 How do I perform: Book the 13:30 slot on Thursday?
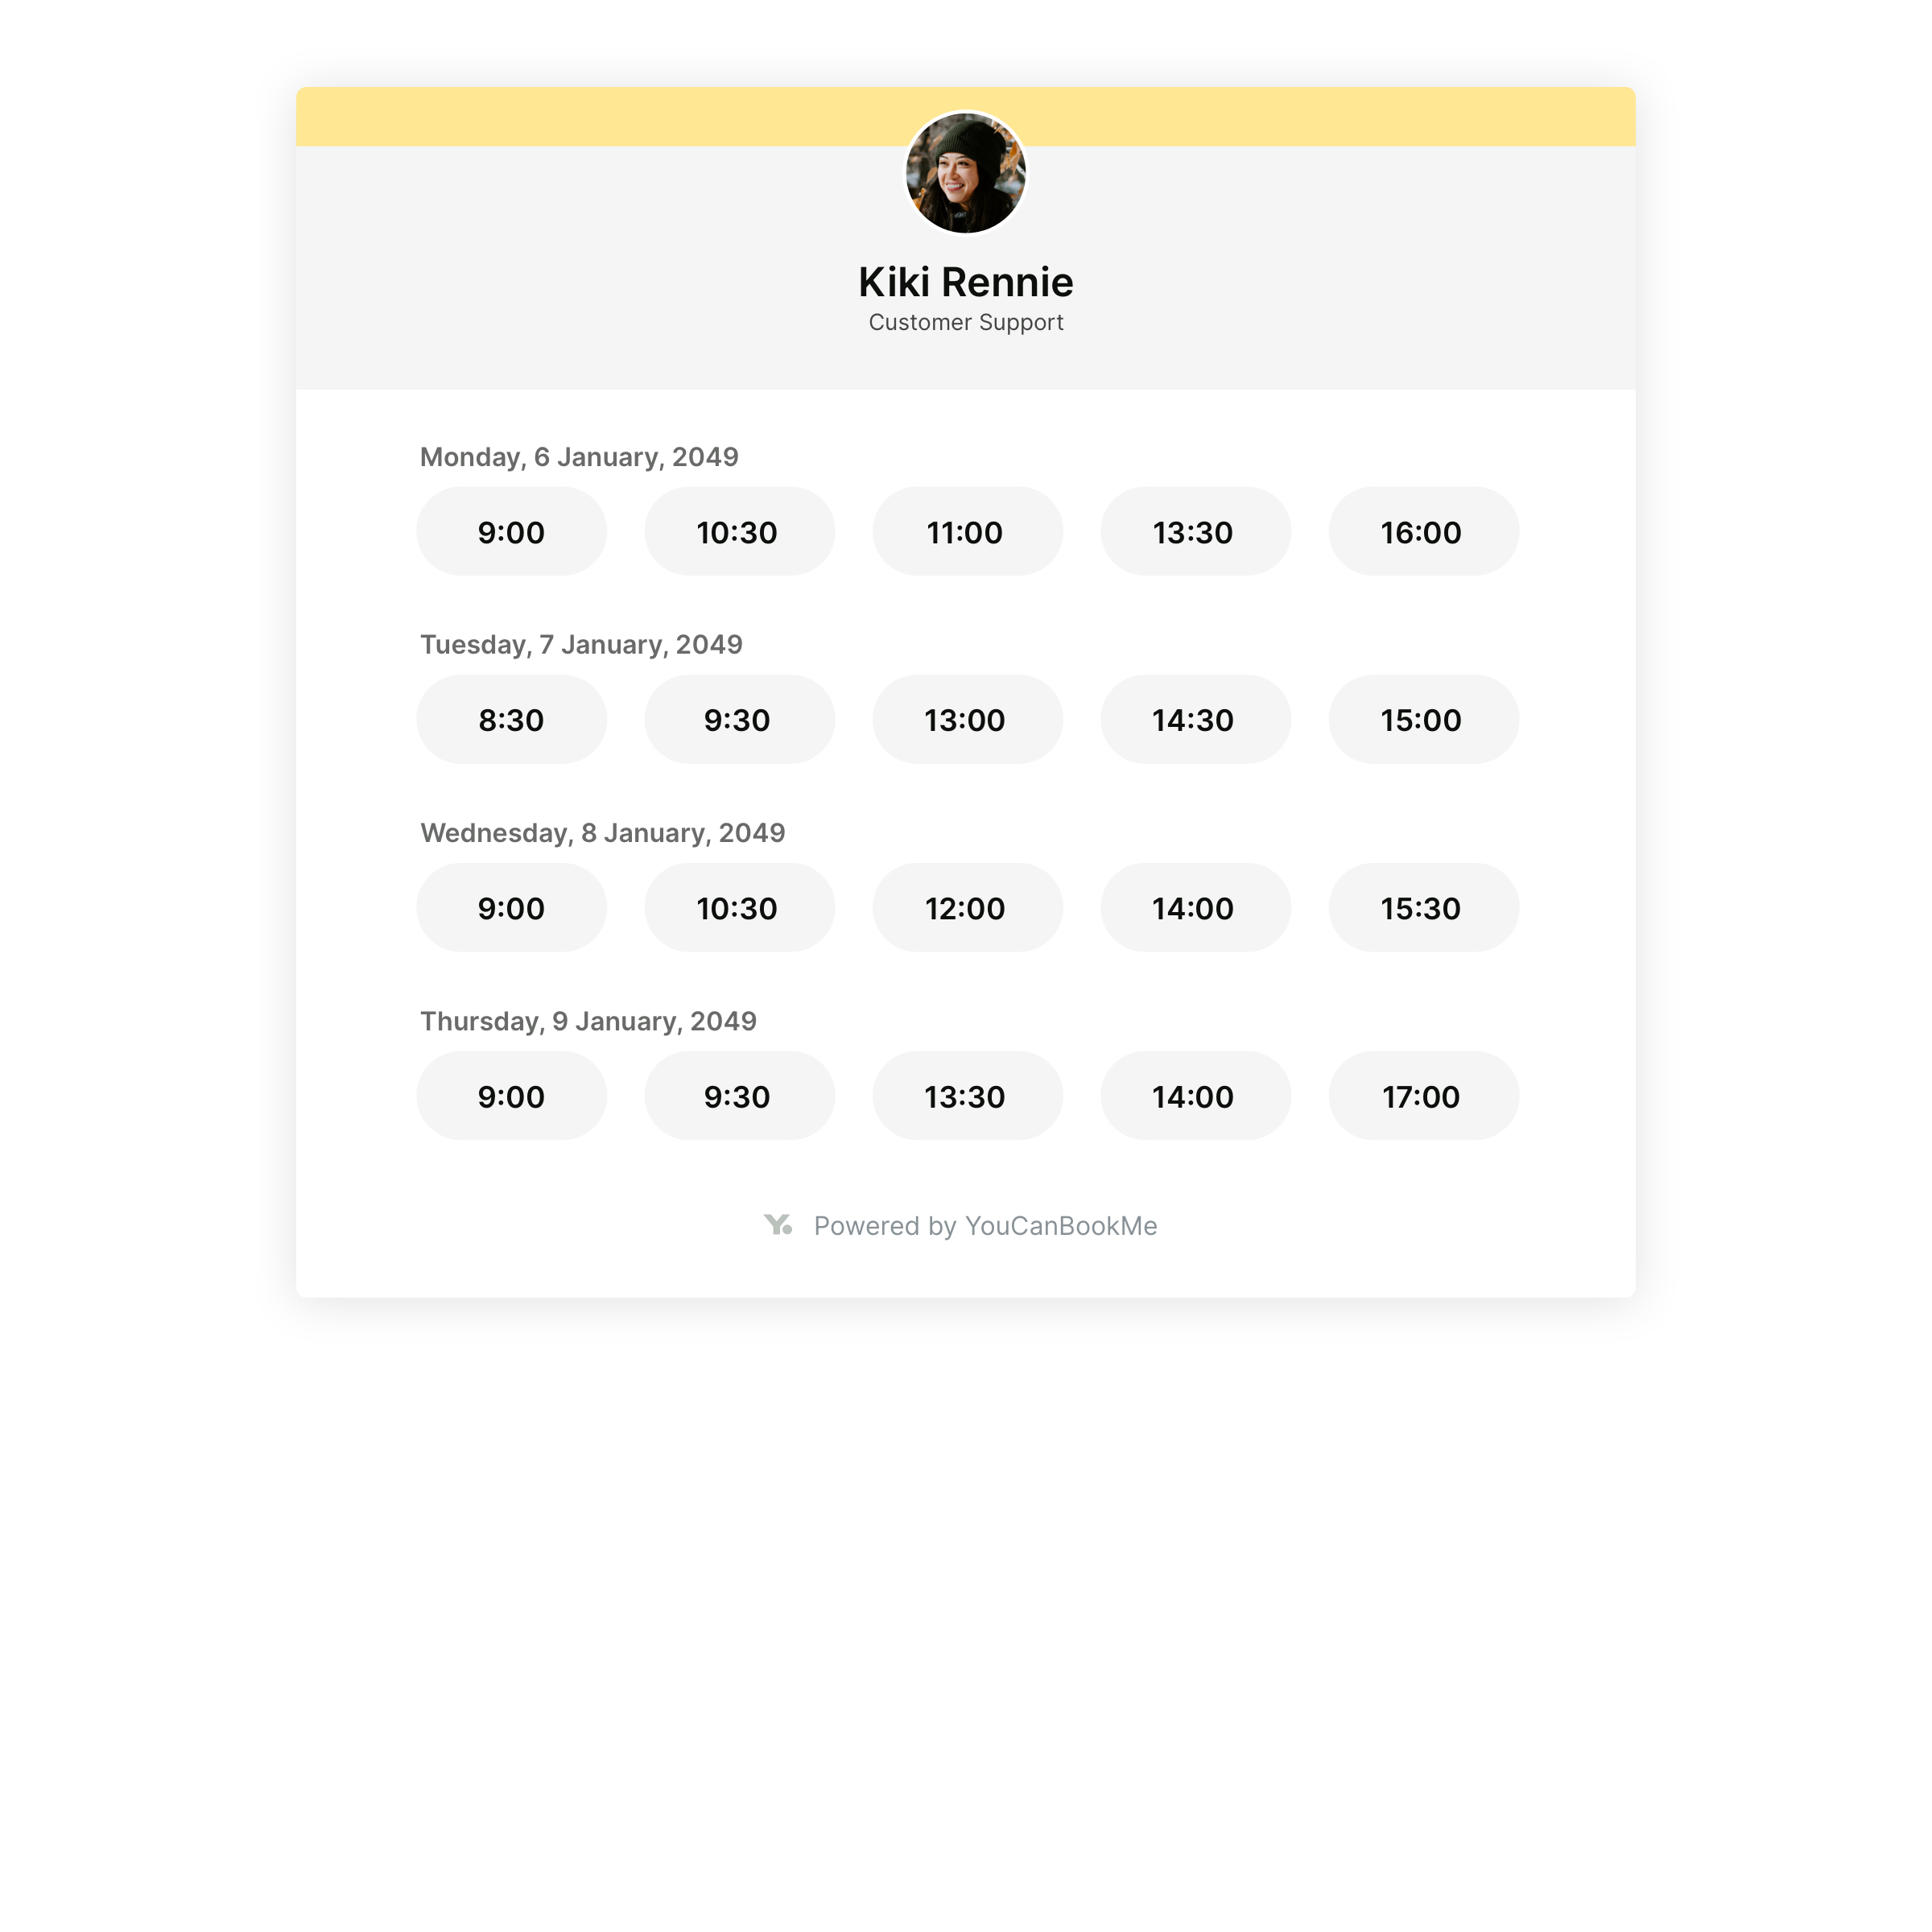click(967, 1095)
